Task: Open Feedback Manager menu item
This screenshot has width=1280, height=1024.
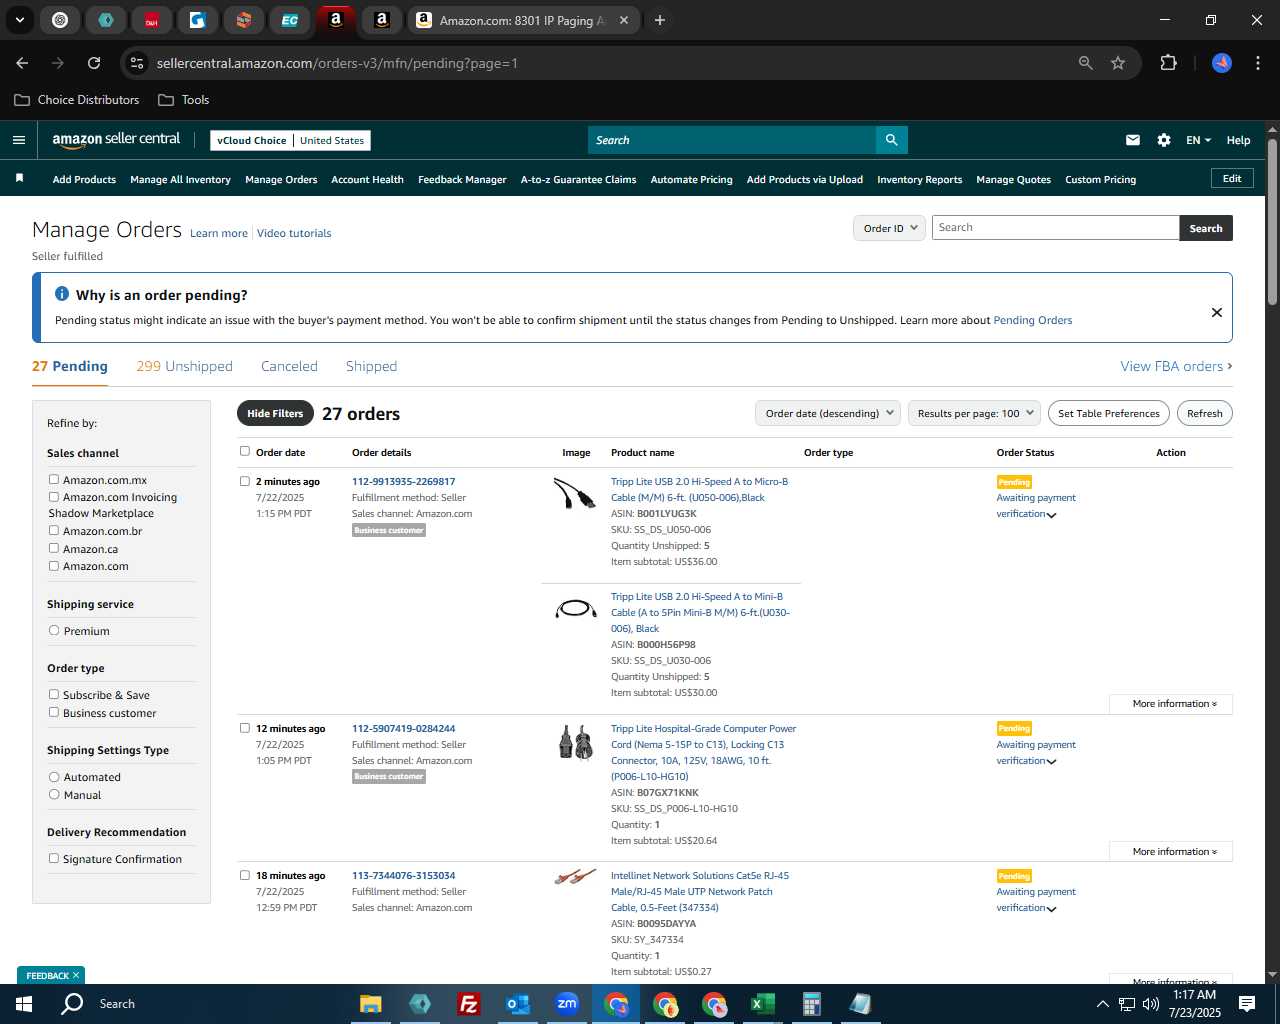Action: click(462, 180)
